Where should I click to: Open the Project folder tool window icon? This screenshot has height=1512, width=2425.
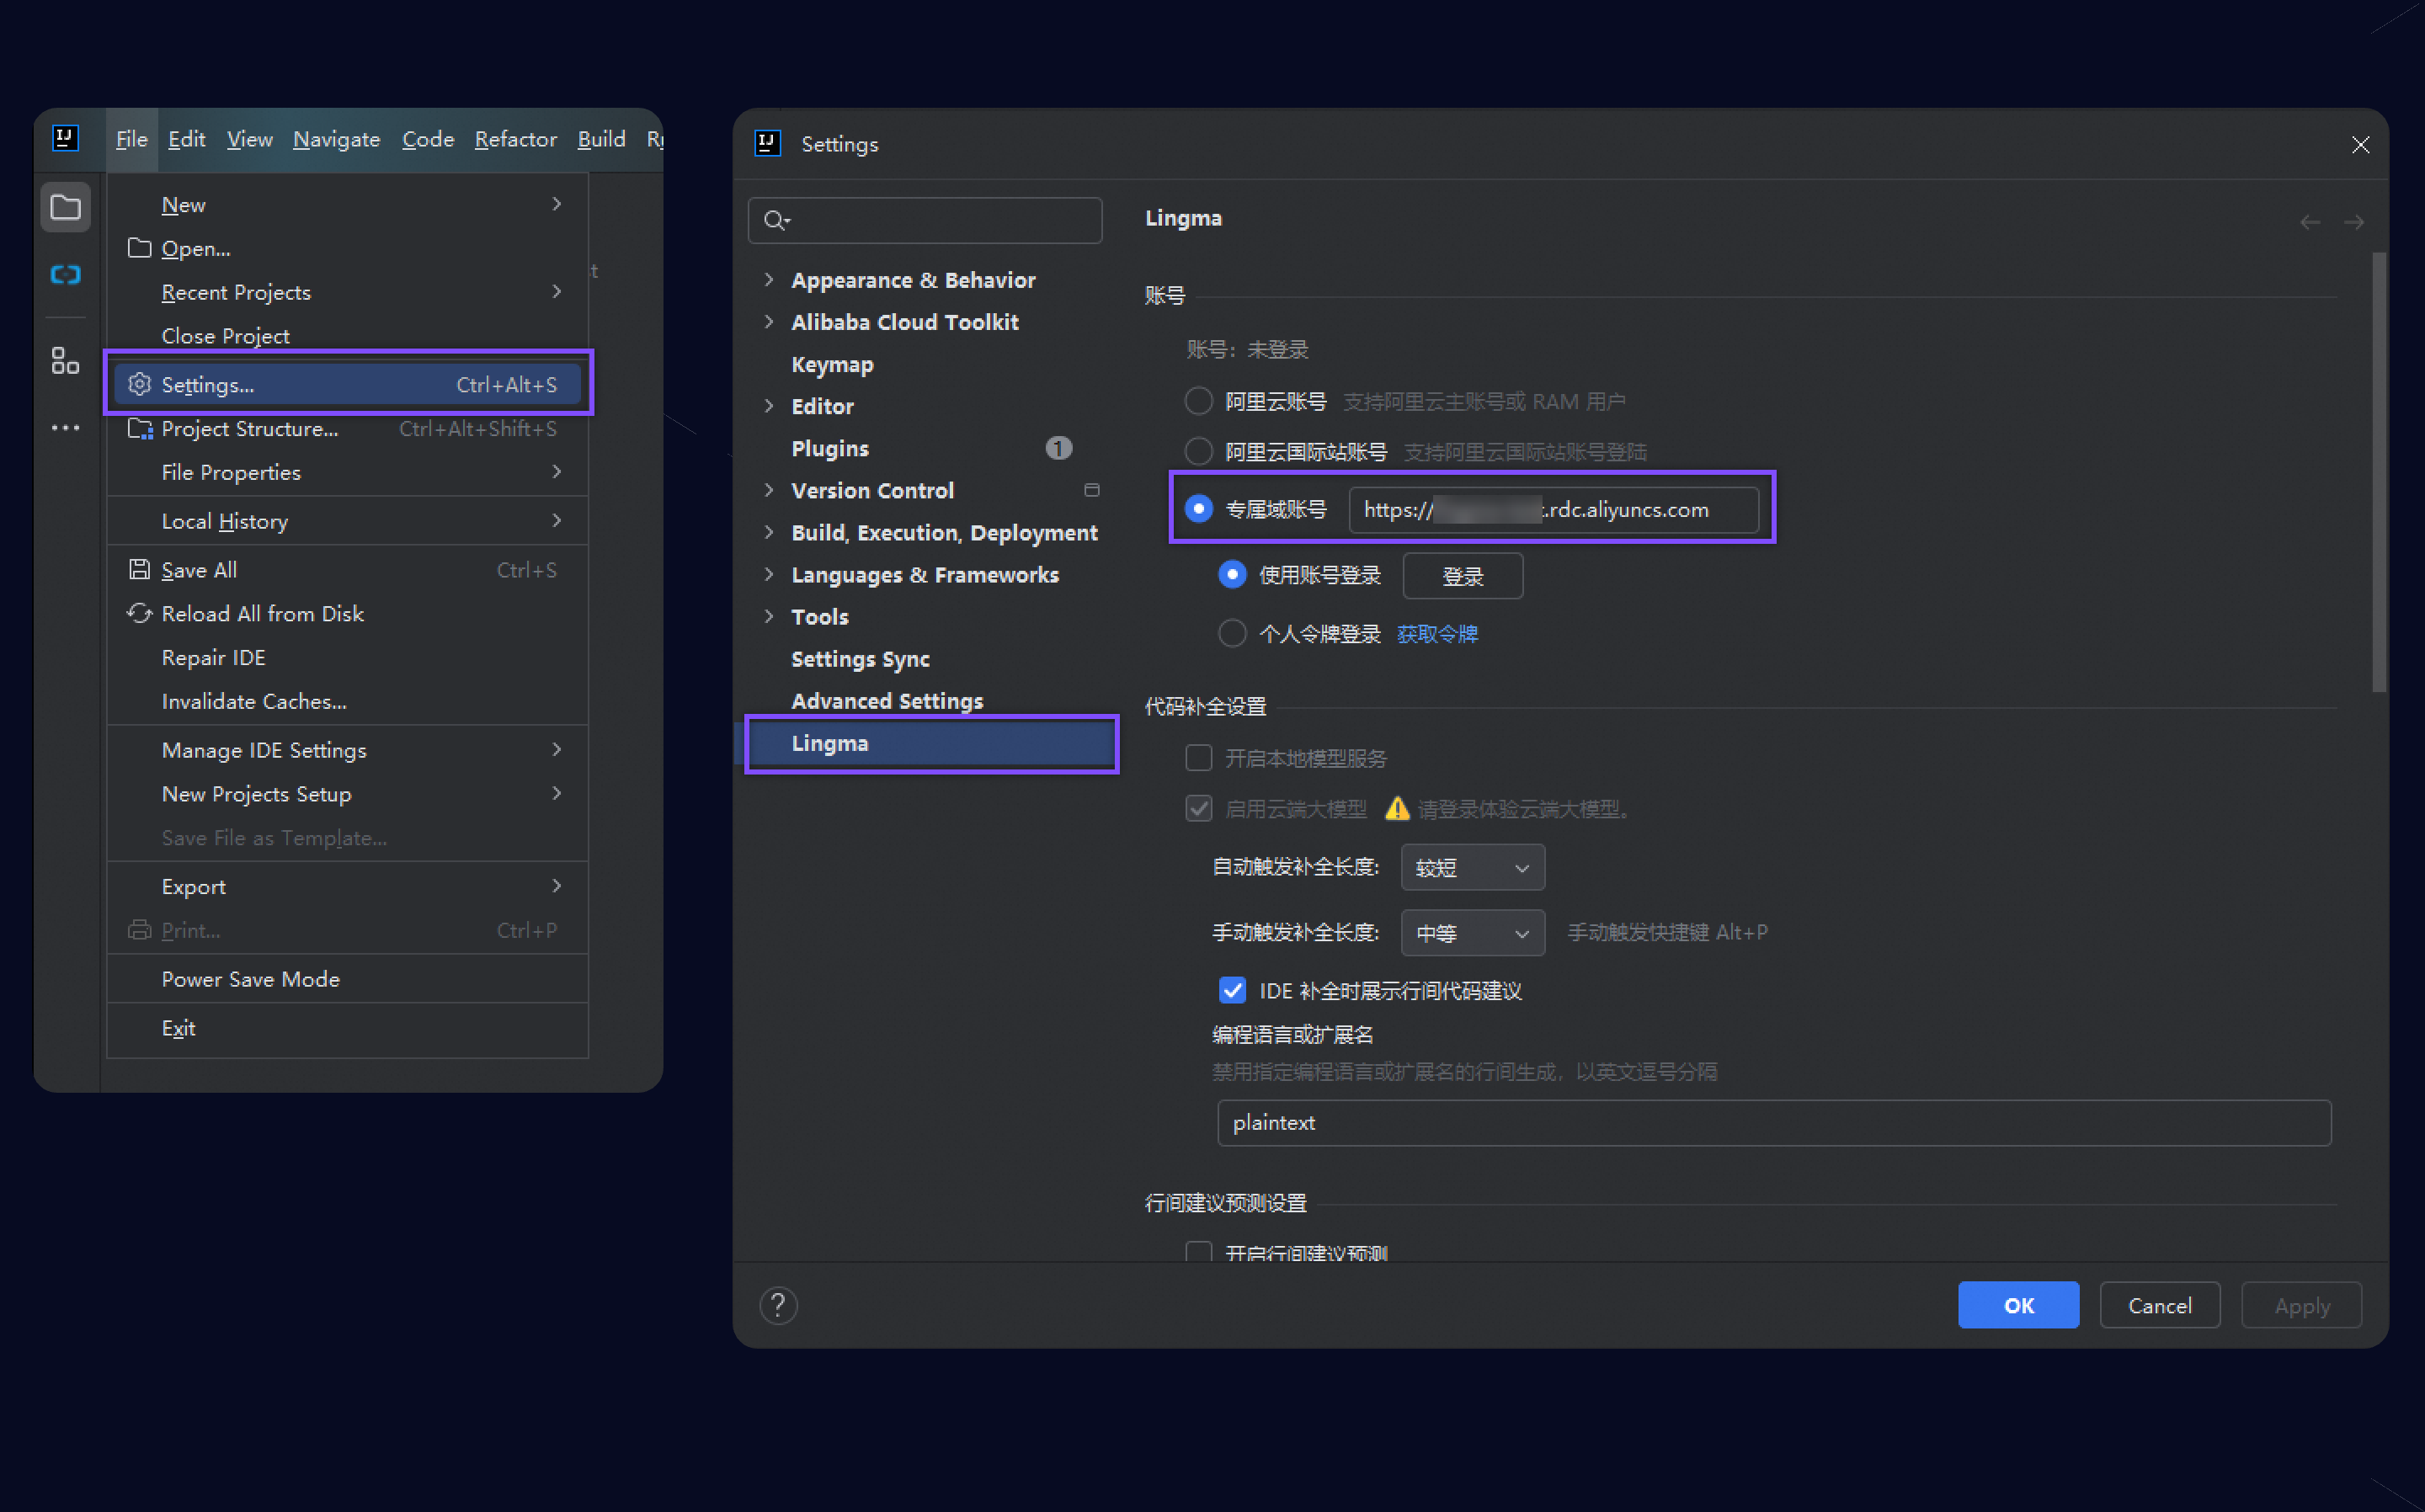[65, 207]
